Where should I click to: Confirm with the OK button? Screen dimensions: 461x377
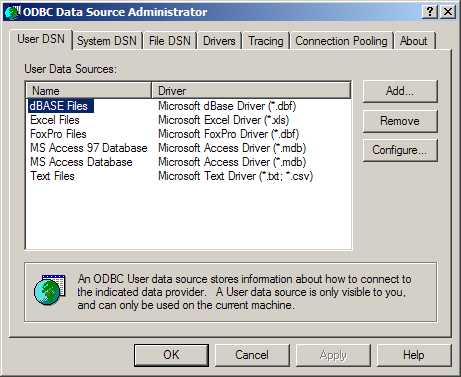(171, 355)
